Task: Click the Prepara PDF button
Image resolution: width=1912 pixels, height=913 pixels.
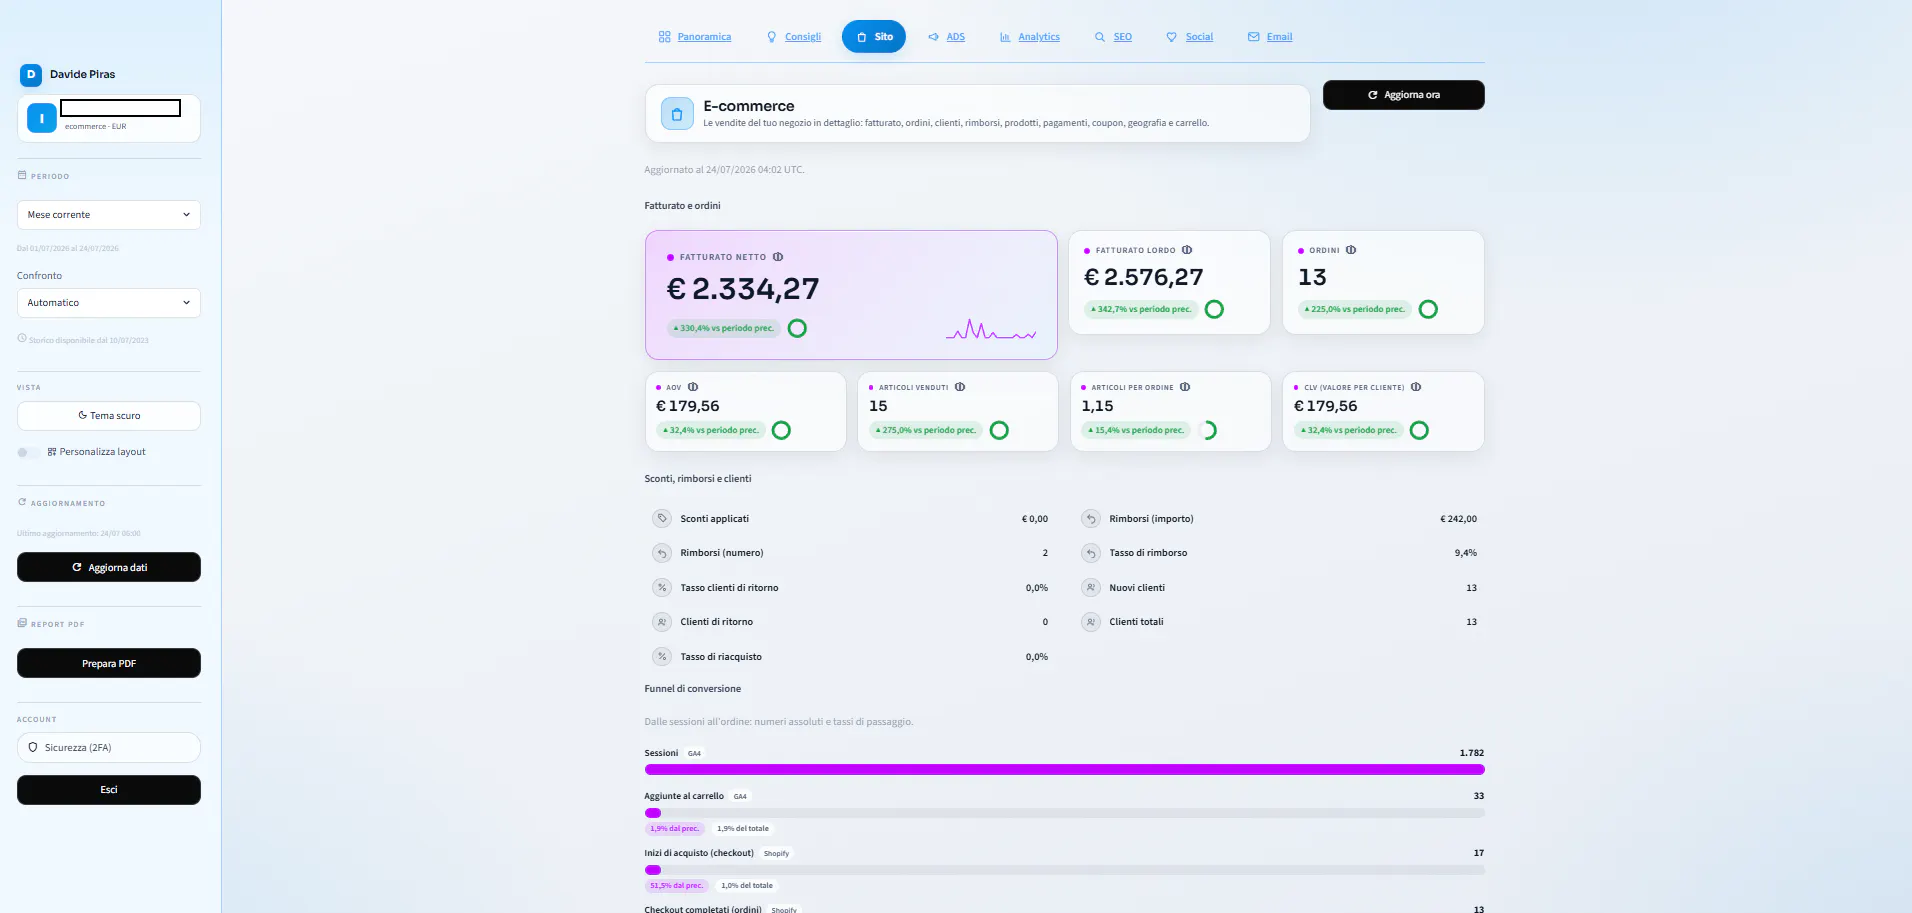Action: point(109,663)
